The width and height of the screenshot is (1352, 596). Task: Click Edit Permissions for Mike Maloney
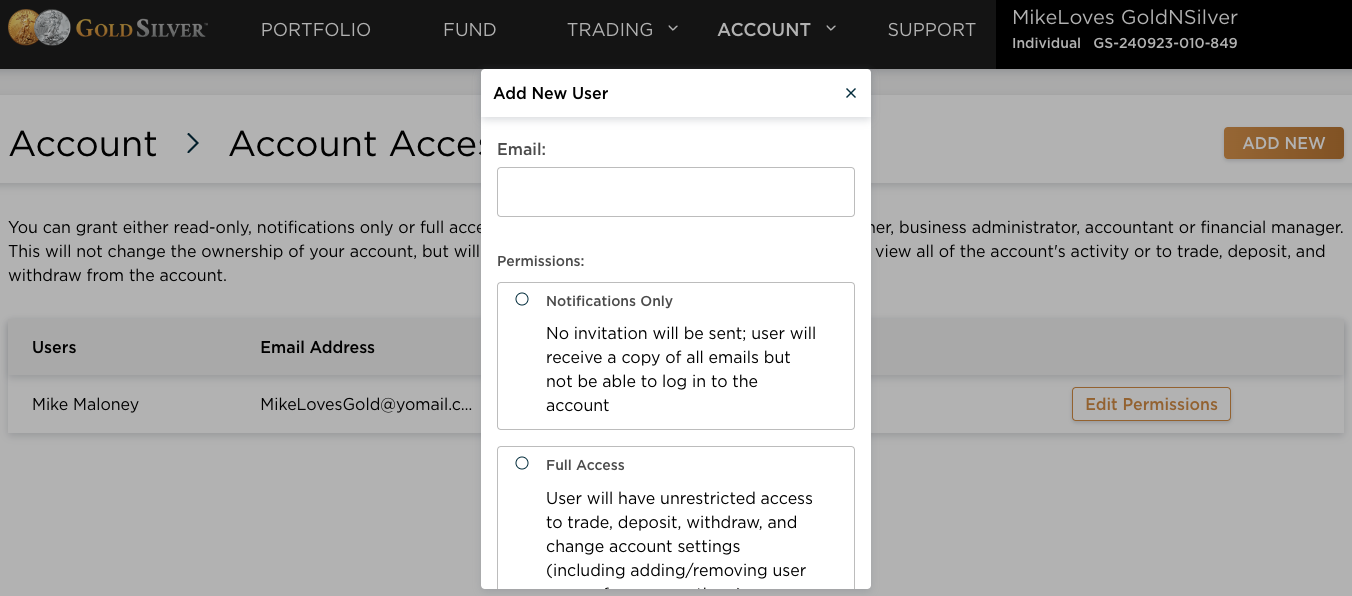click(x=1151, y=404)
